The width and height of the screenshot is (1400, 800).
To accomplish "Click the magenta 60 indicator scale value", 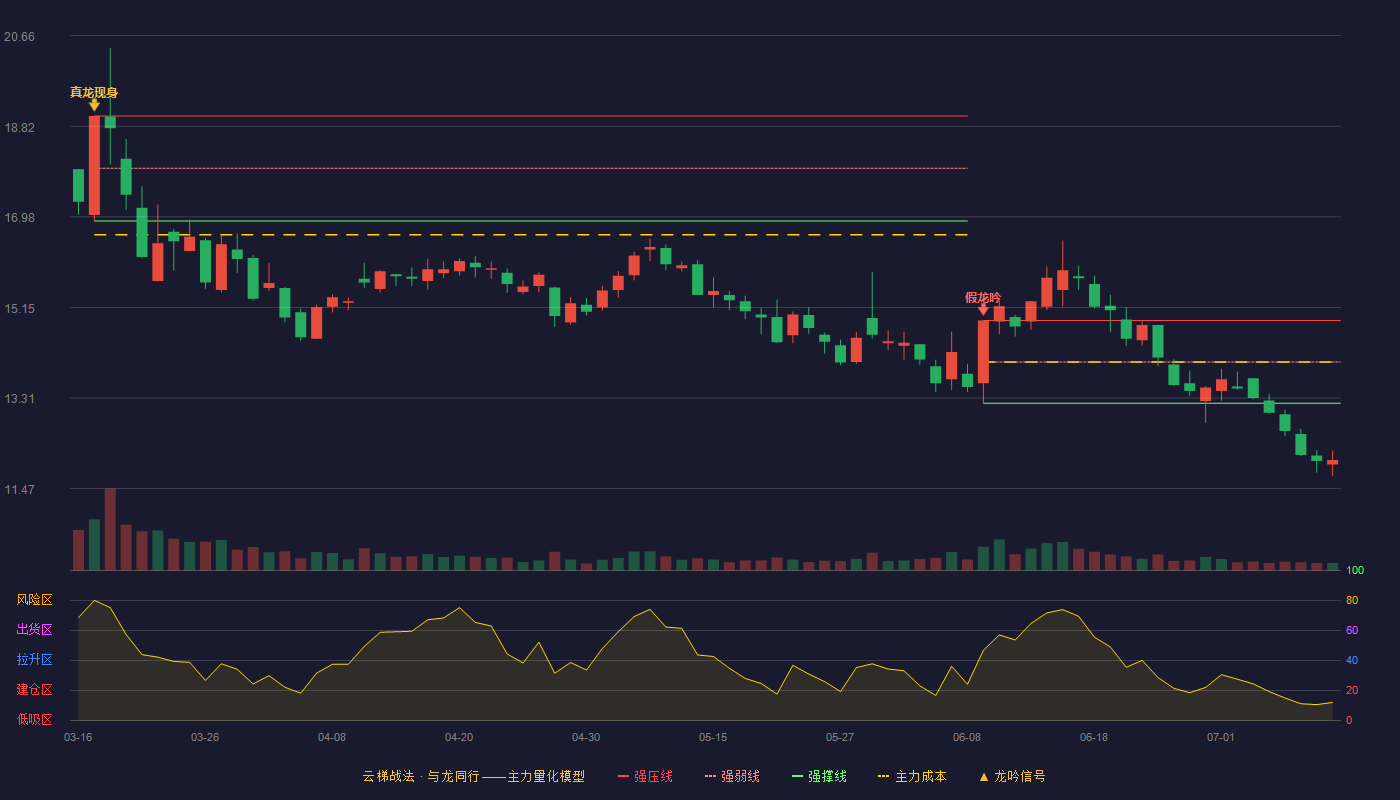I will click(1352, 631).
